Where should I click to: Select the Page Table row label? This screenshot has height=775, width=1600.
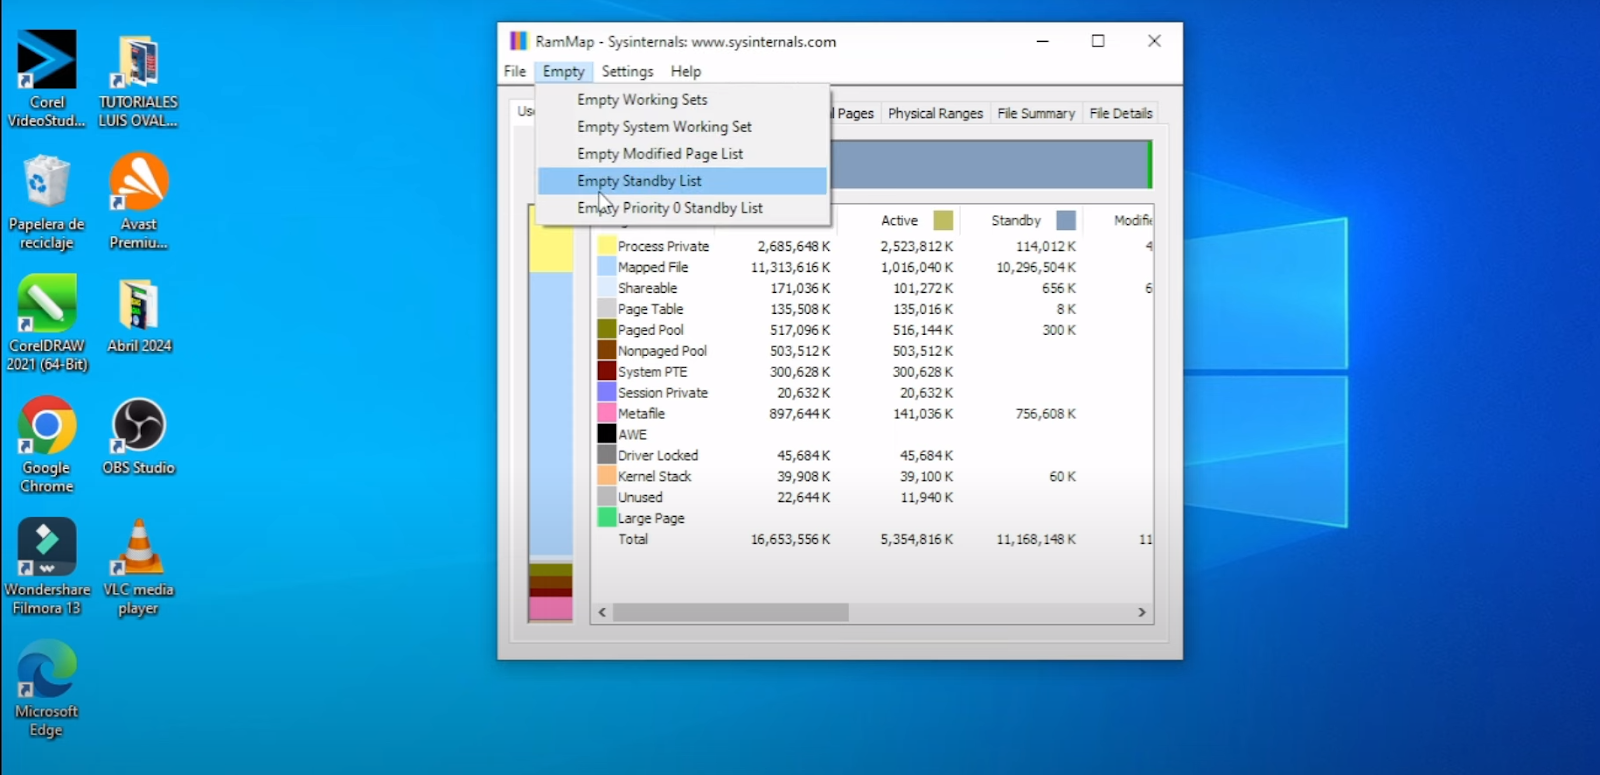point(650,309)
